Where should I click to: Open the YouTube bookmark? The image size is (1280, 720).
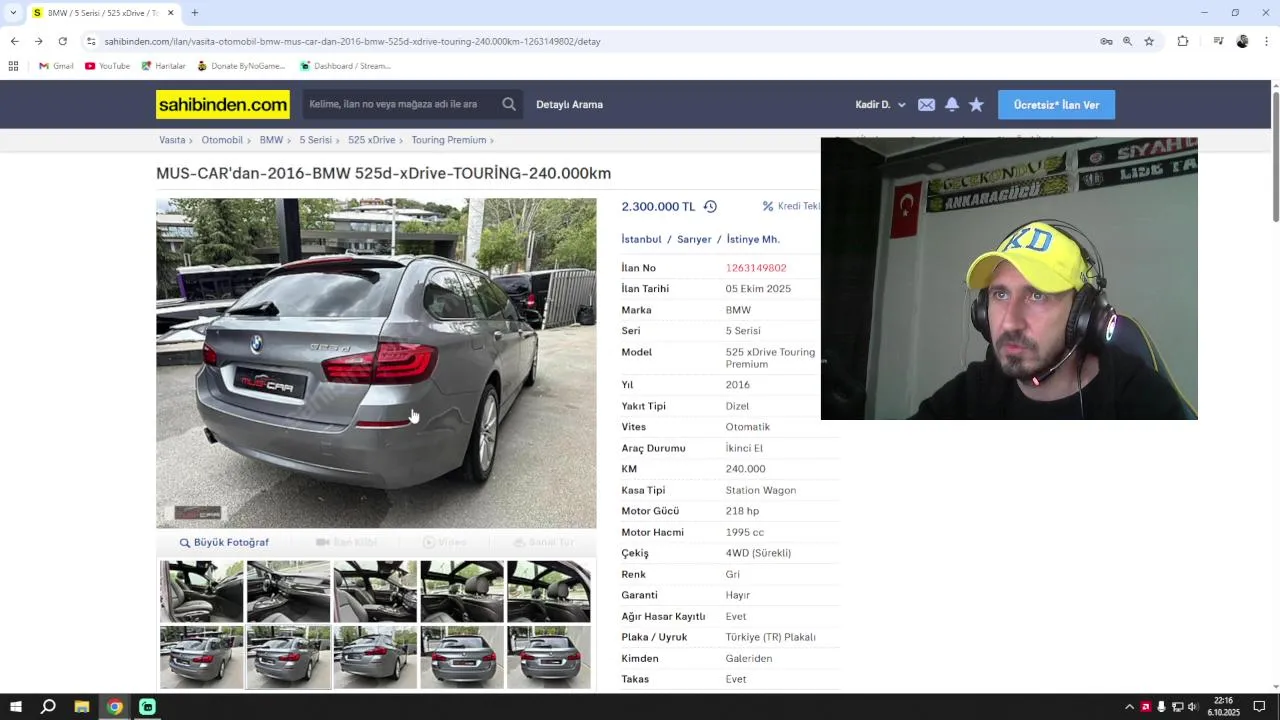tap(107, 66)
